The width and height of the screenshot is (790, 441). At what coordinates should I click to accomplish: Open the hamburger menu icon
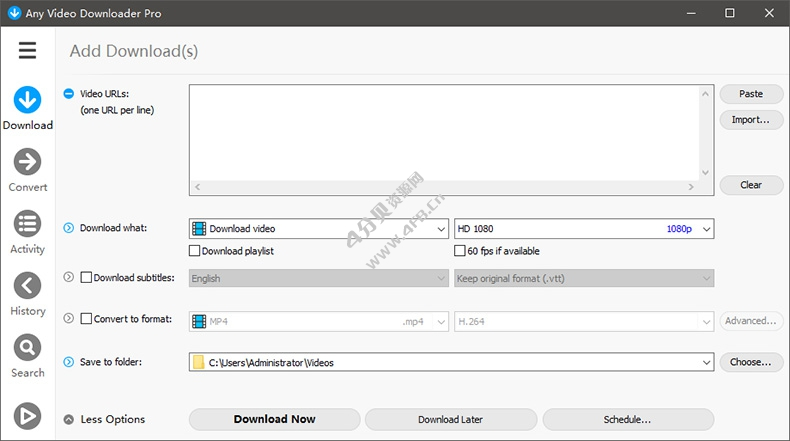pyautogui.click(x=27, y=51)
